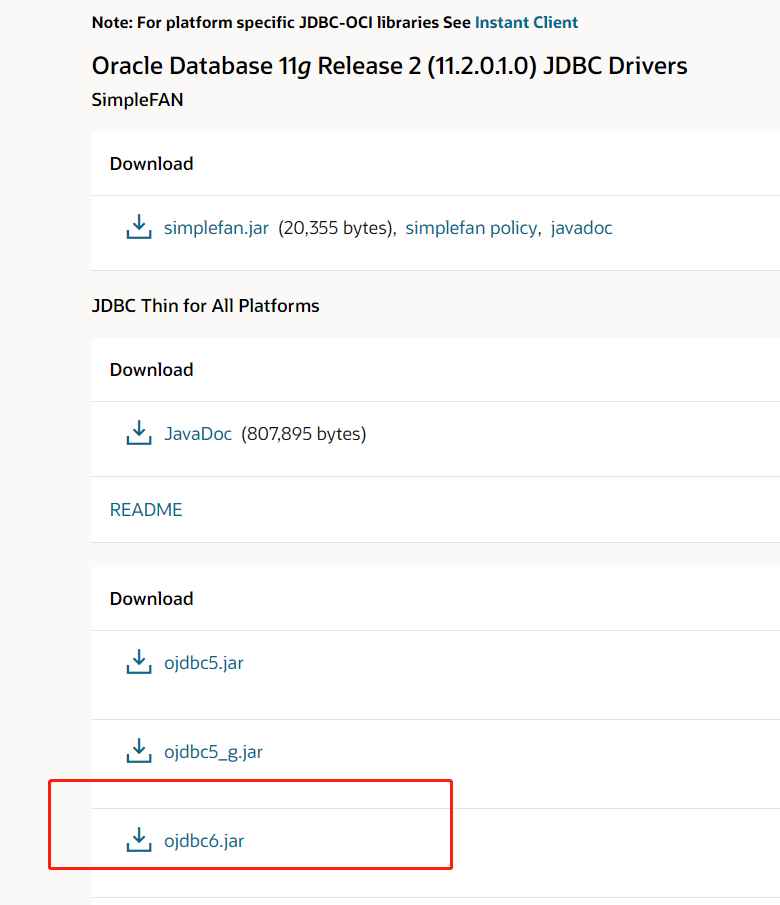Select the ojdbc6.jar download link
This screenshot has height=905, width=780.
tap(204, 841)
